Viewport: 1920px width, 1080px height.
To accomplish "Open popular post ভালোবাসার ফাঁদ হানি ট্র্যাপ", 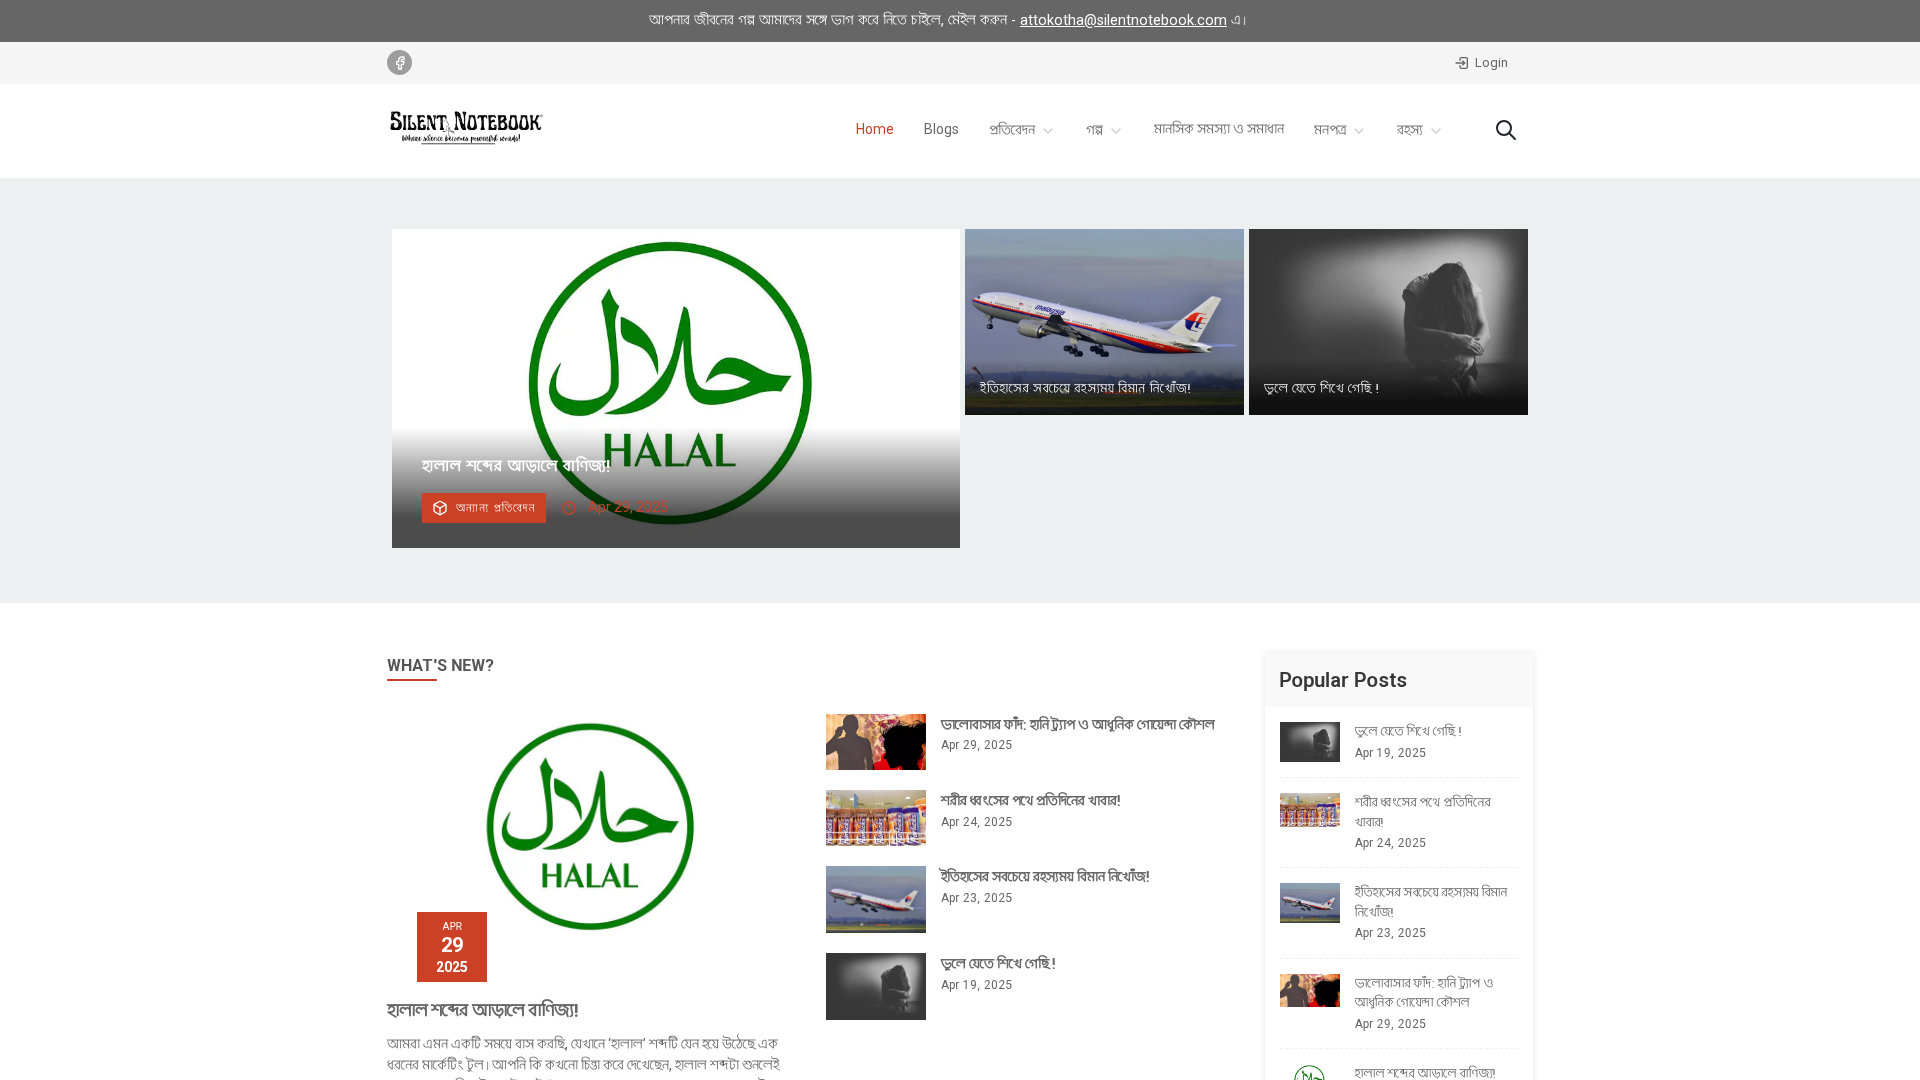I will coord(1424,992).
